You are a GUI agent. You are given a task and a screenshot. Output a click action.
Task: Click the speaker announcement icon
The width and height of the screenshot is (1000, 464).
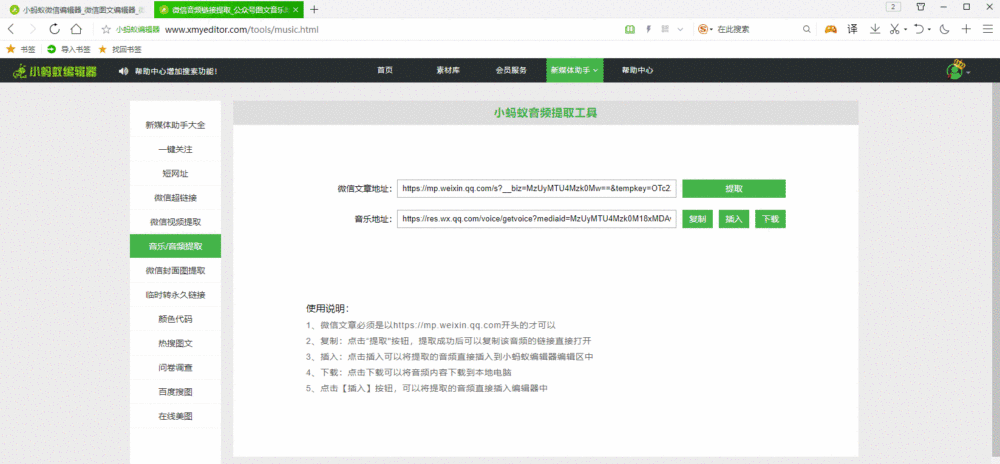click(x=124, y=71)
